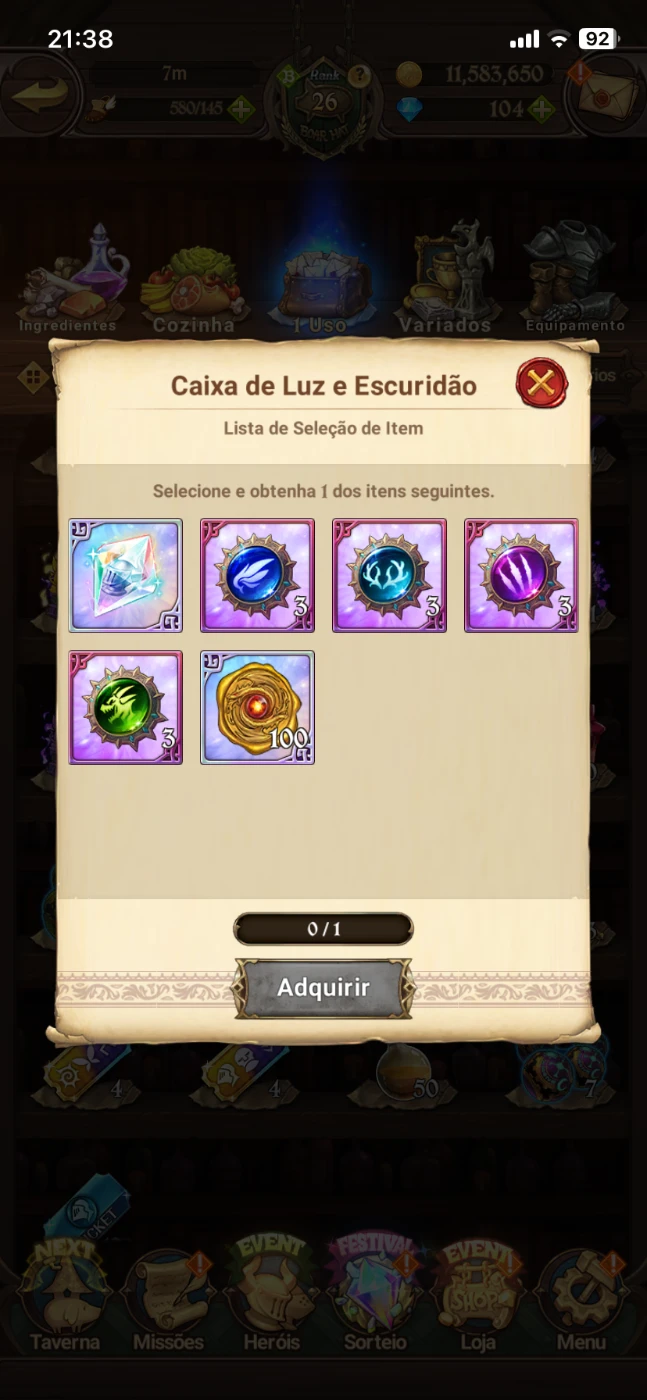Open the Taverna menu
Viewport: 647px width, 1400px height.
coord(64,1300)
